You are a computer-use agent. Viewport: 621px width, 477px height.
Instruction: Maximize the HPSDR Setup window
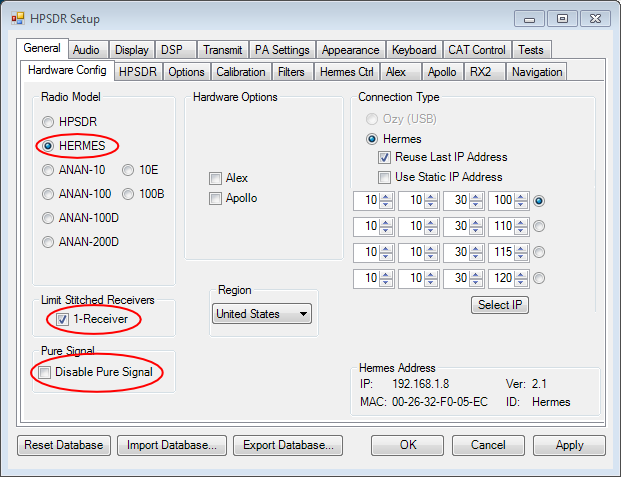coord(562,19)
